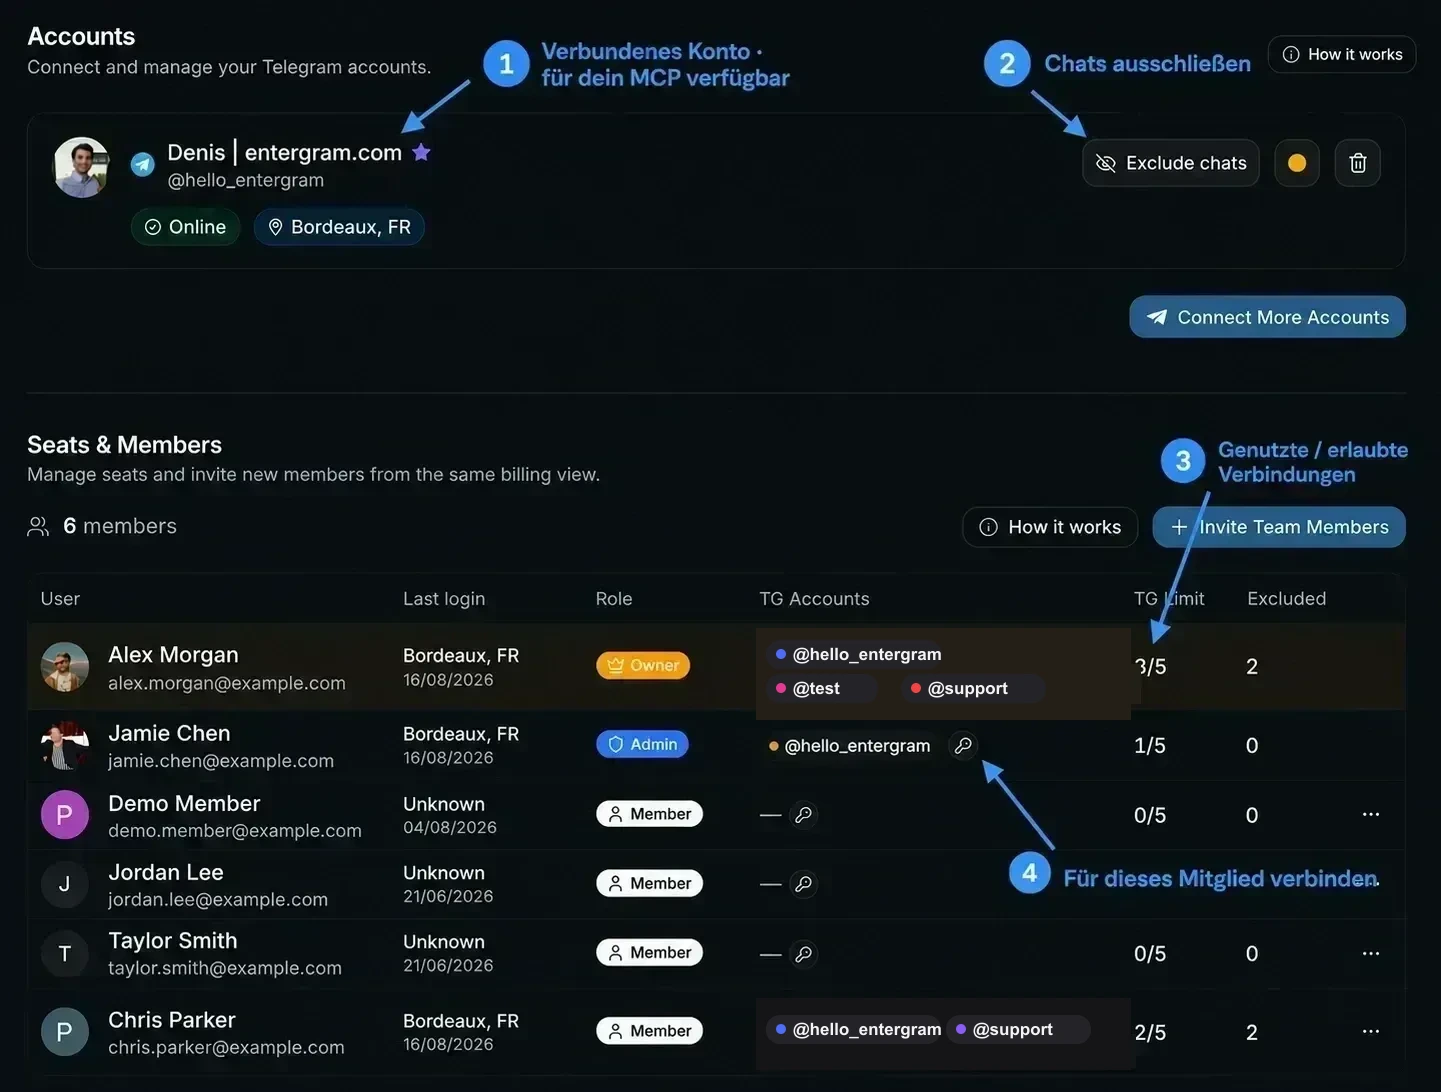Click the Member role badge for Chris Parker
This screenshot has height=1092, width=1441.
coord(650,1031)
